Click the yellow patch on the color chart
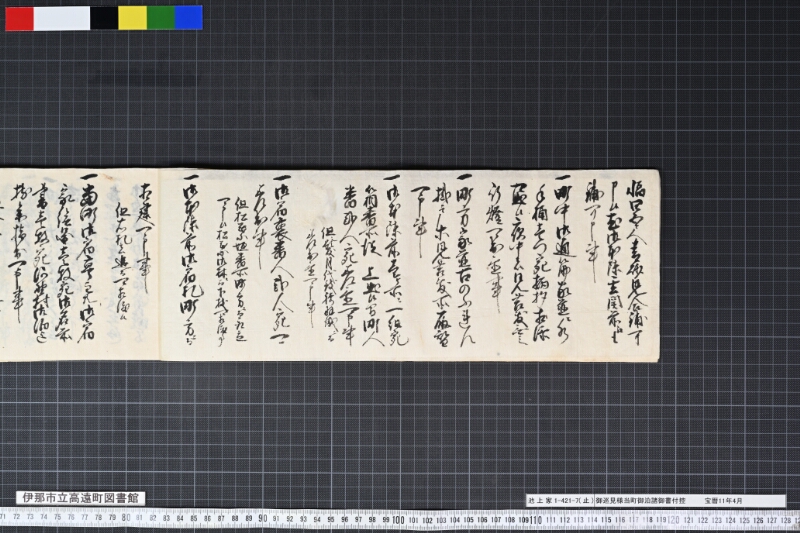 (x=133, y=18)
